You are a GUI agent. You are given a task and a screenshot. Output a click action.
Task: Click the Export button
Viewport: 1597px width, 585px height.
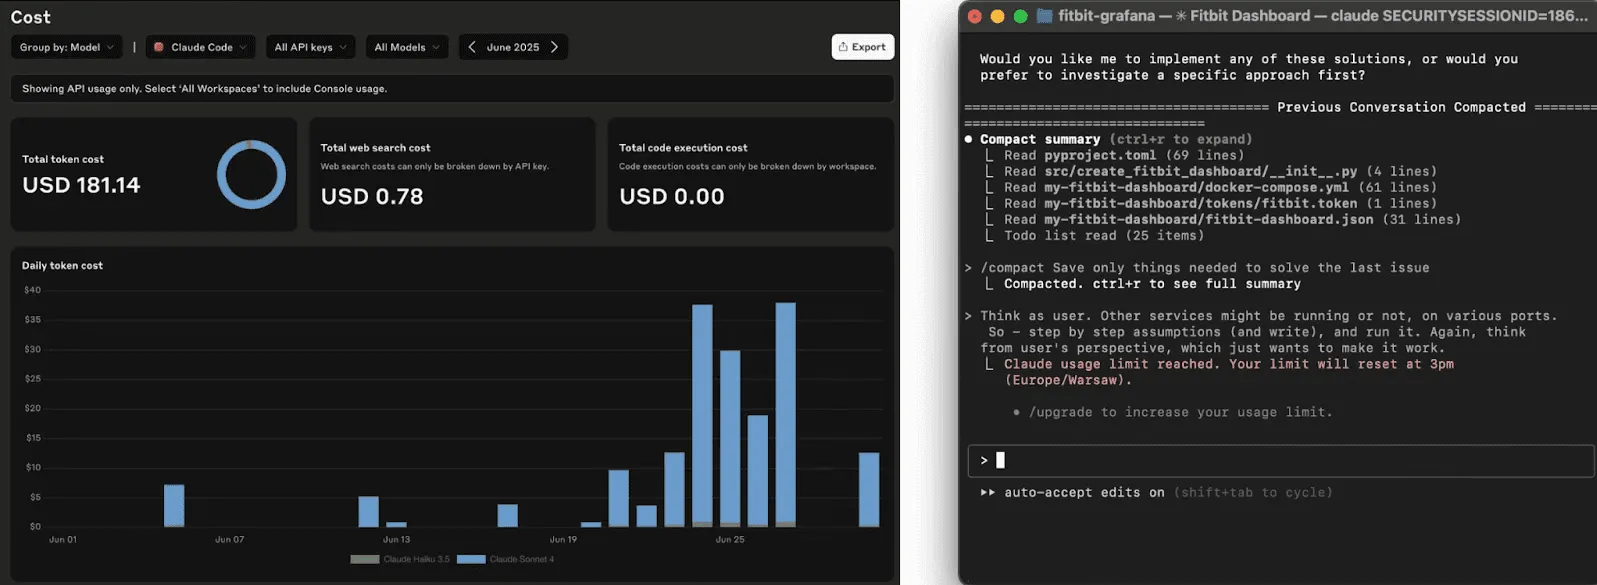[862, 47]
